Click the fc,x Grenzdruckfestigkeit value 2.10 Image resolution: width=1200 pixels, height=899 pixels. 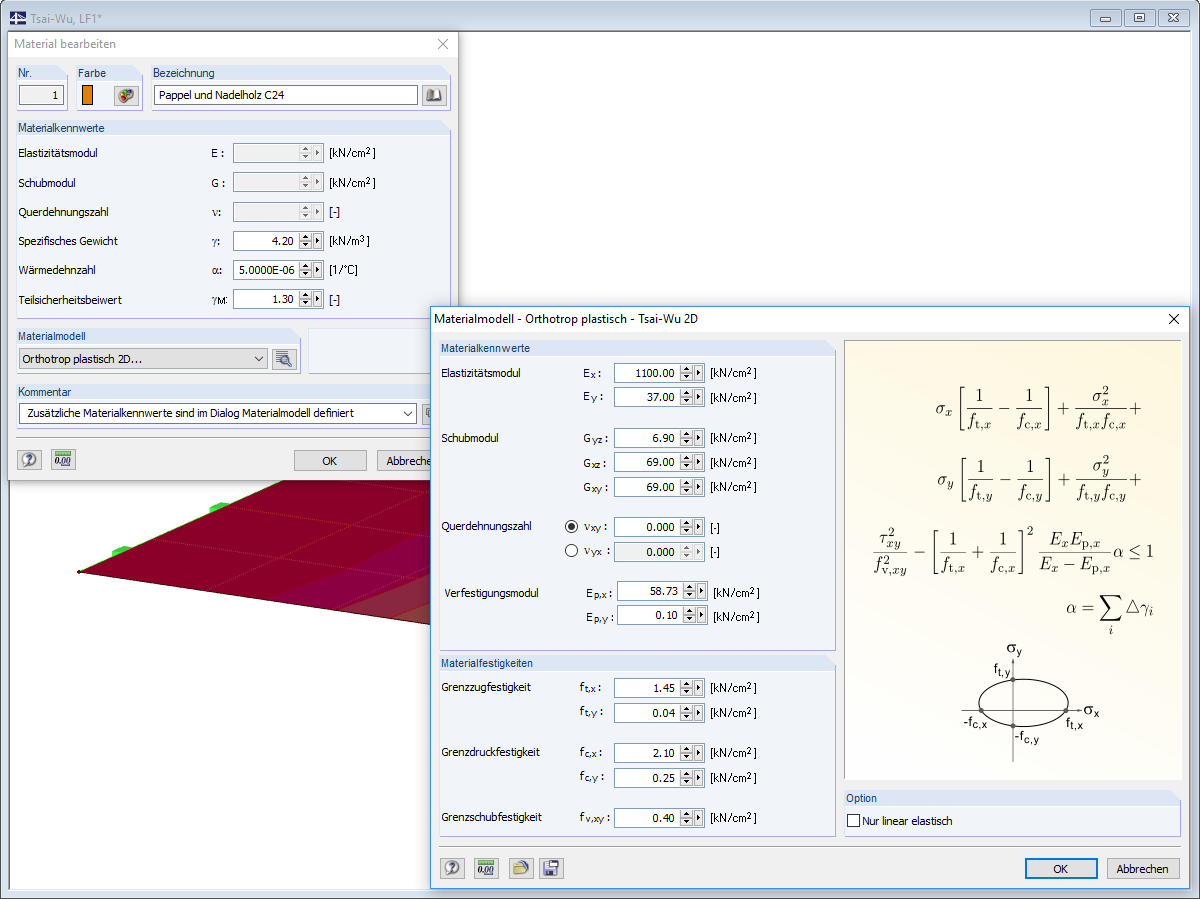click(646, 753)
